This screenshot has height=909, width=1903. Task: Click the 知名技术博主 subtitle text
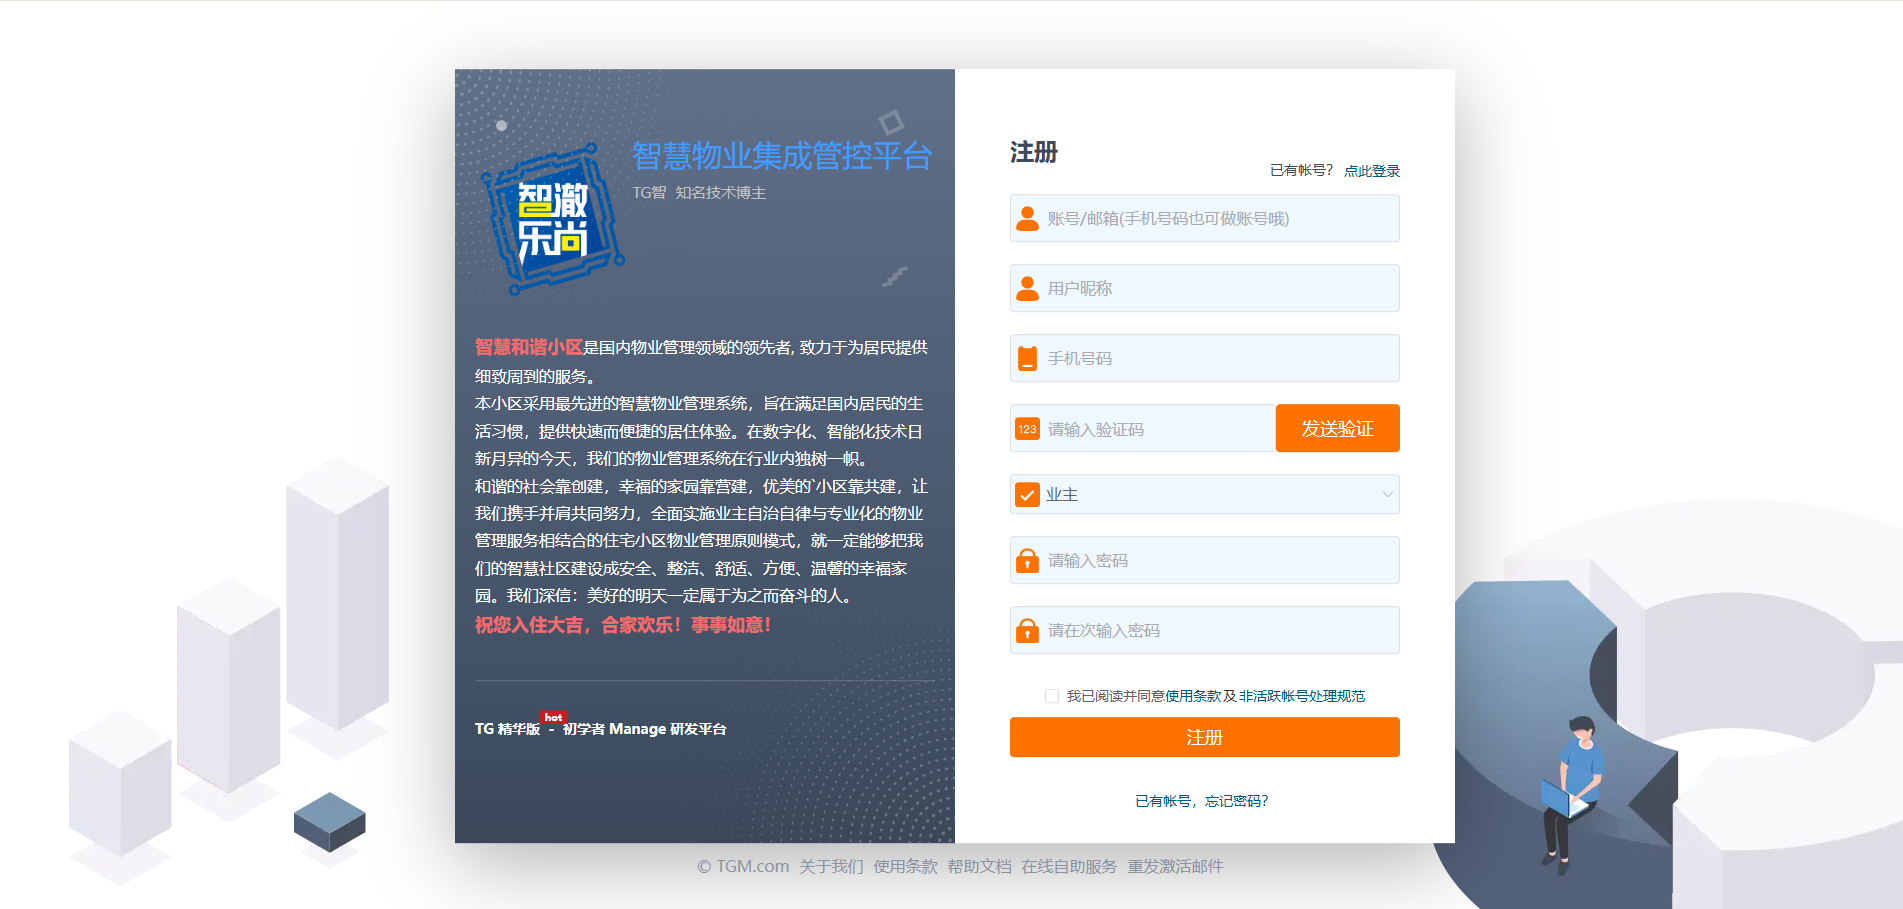point(720,192)
